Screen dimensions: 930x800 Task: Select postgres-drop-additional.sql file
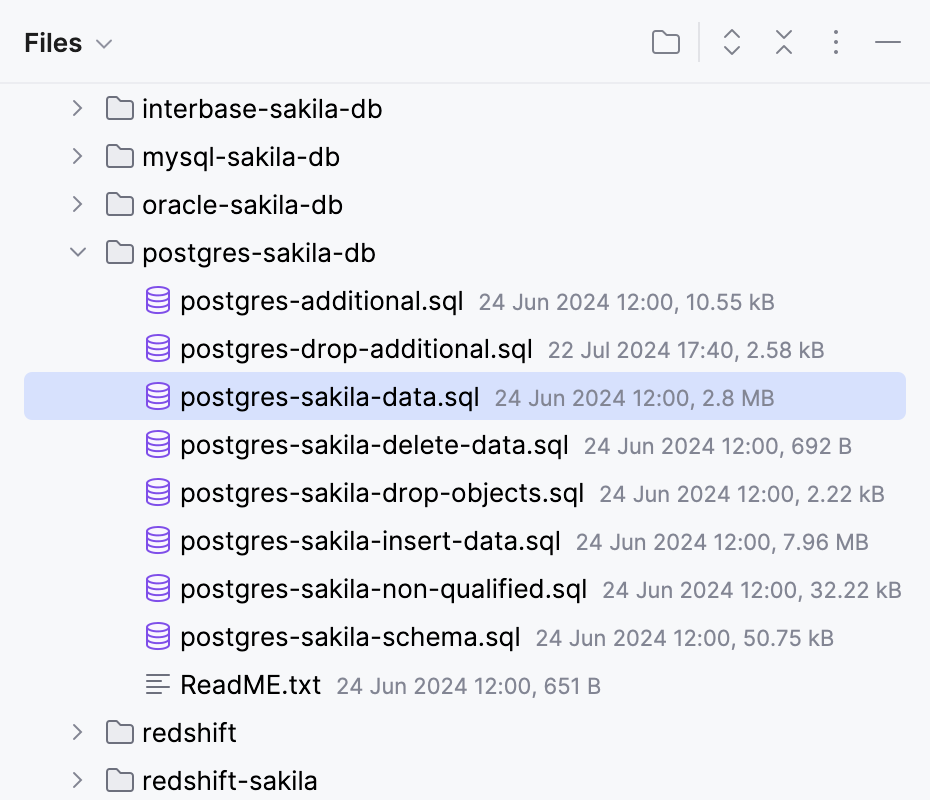[357, 349]
